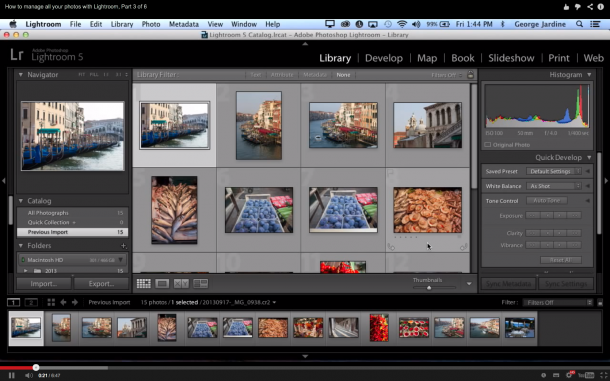Select the fish photo thumbnail in grid

tap(174, 210)
